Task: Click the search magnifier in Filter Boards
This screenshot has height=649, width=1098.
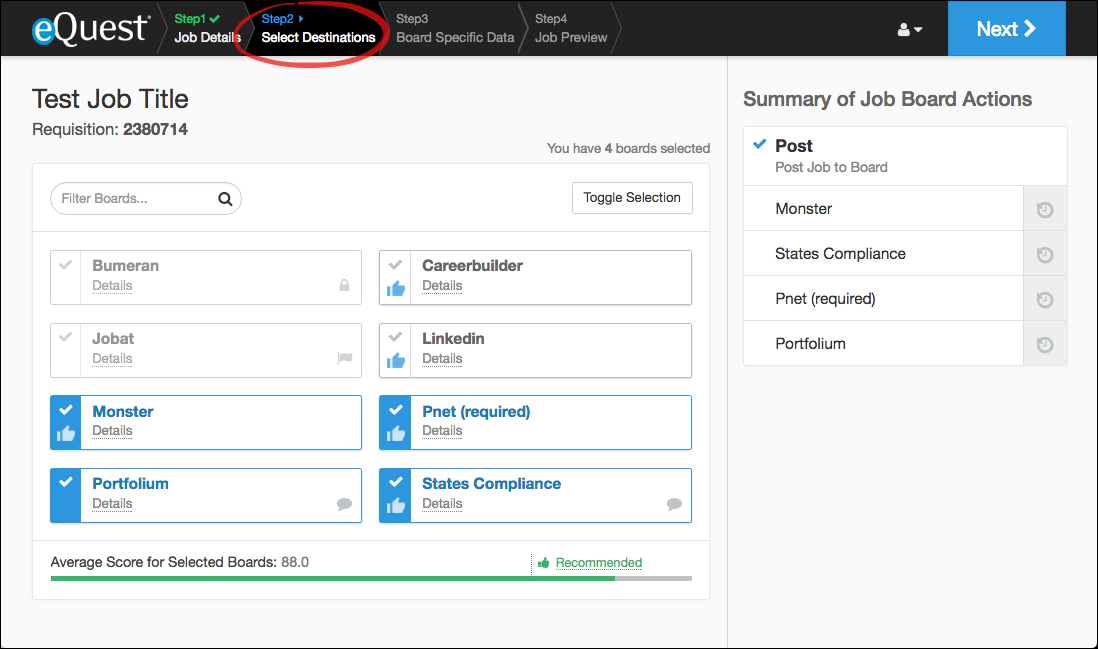Action: pyautogui.click(x=225, y=198)
